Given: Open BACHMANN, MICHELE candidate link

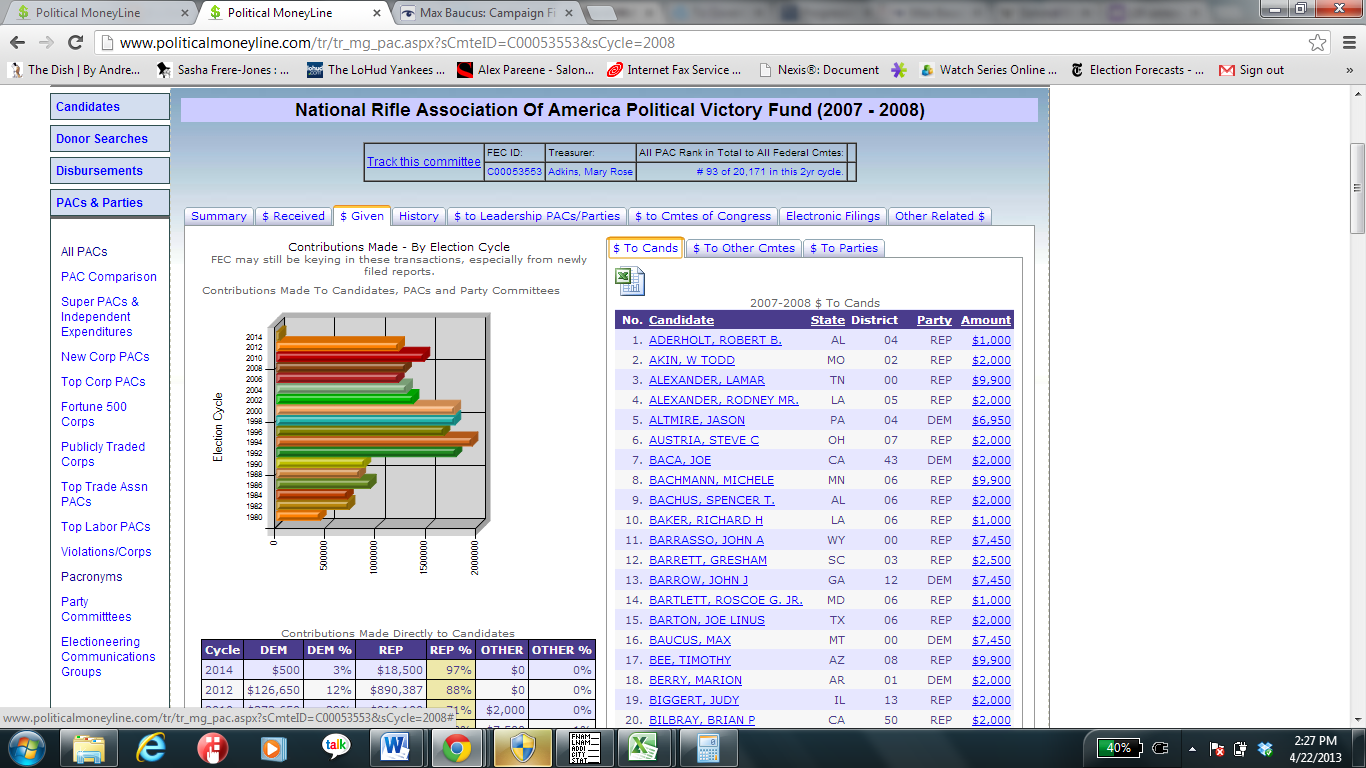Looking at the screenshot, I should tap(711, 480).
